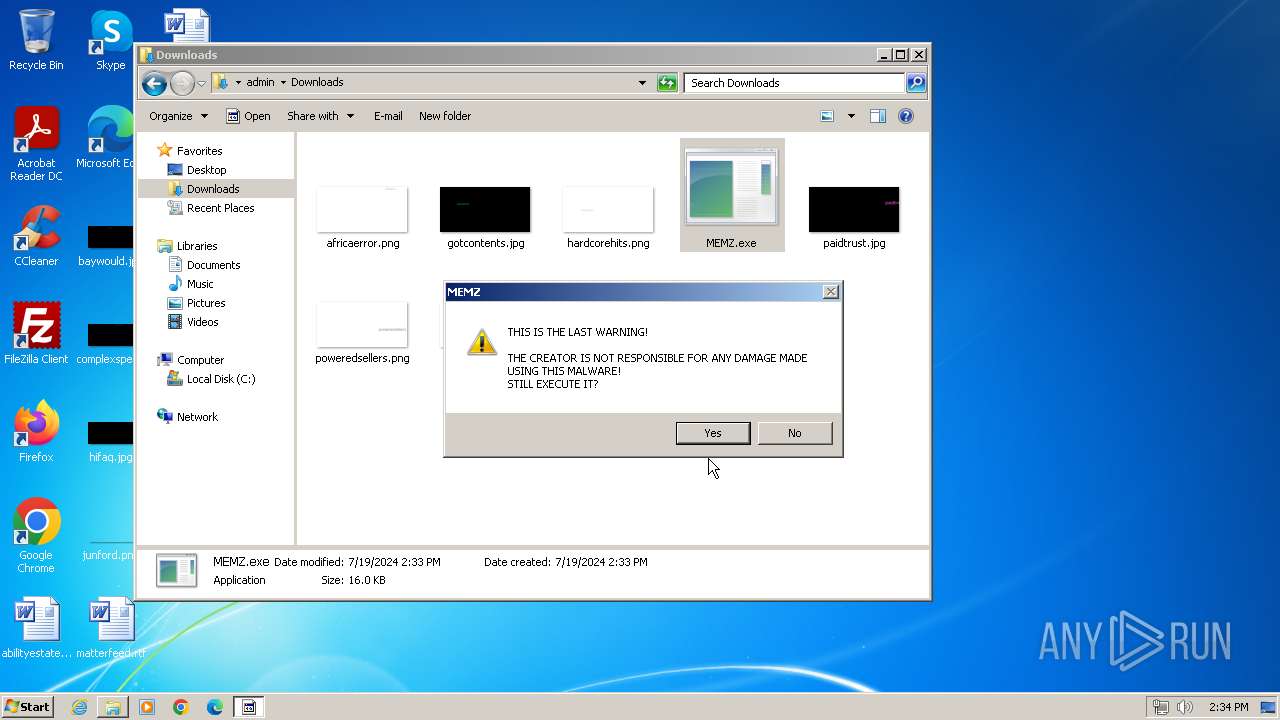Expand the address bar history dropdown
Viewport: 1280px width, 720px height.
642,83
